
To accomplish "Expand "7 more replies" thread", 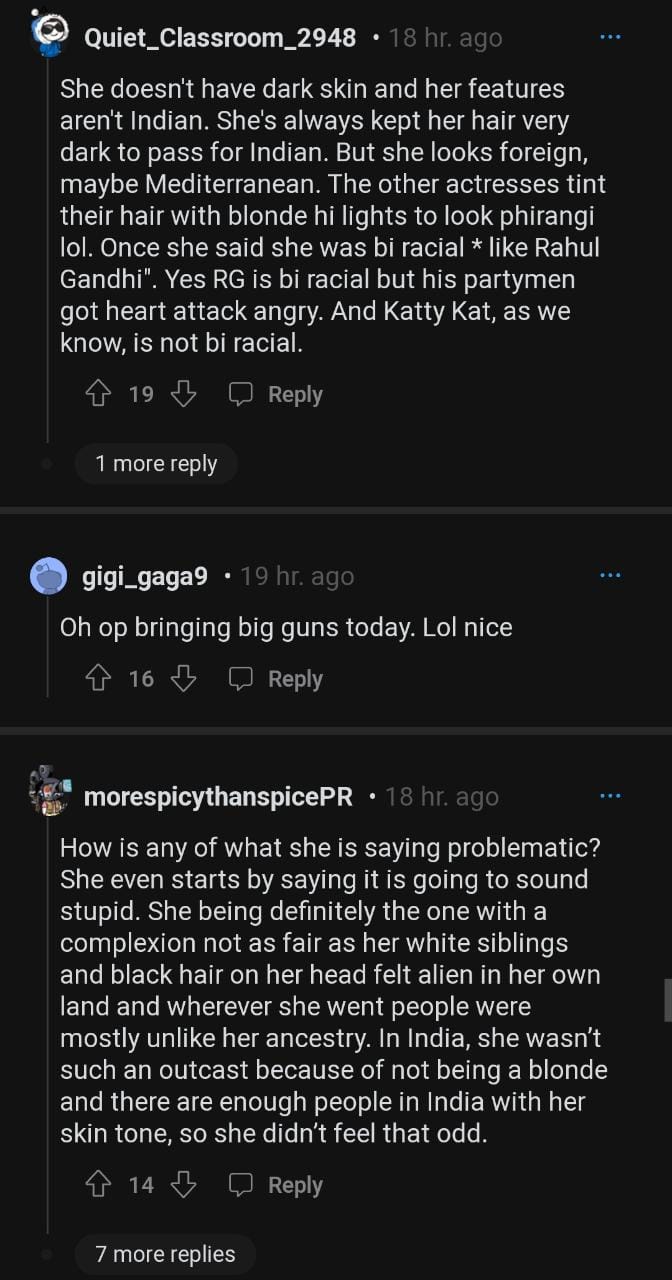I will 165,1254.
